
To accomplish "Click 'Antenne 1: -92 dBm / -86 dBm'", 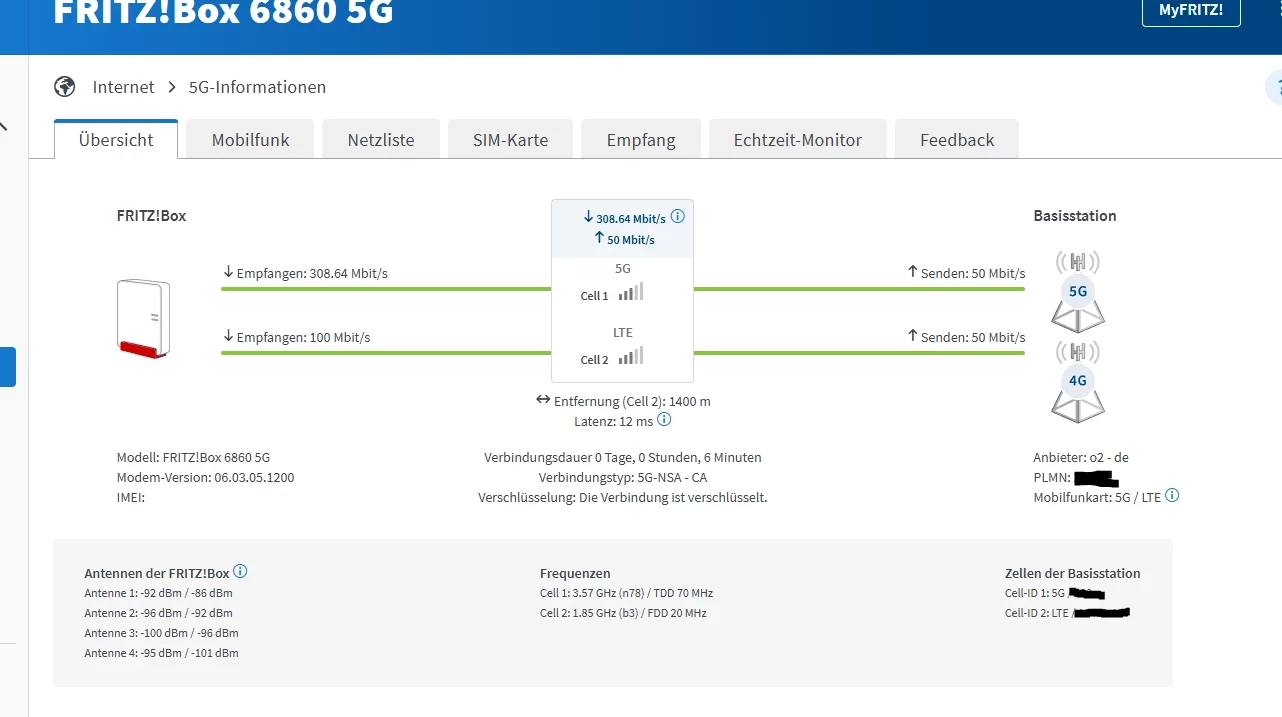I will 158,593.
